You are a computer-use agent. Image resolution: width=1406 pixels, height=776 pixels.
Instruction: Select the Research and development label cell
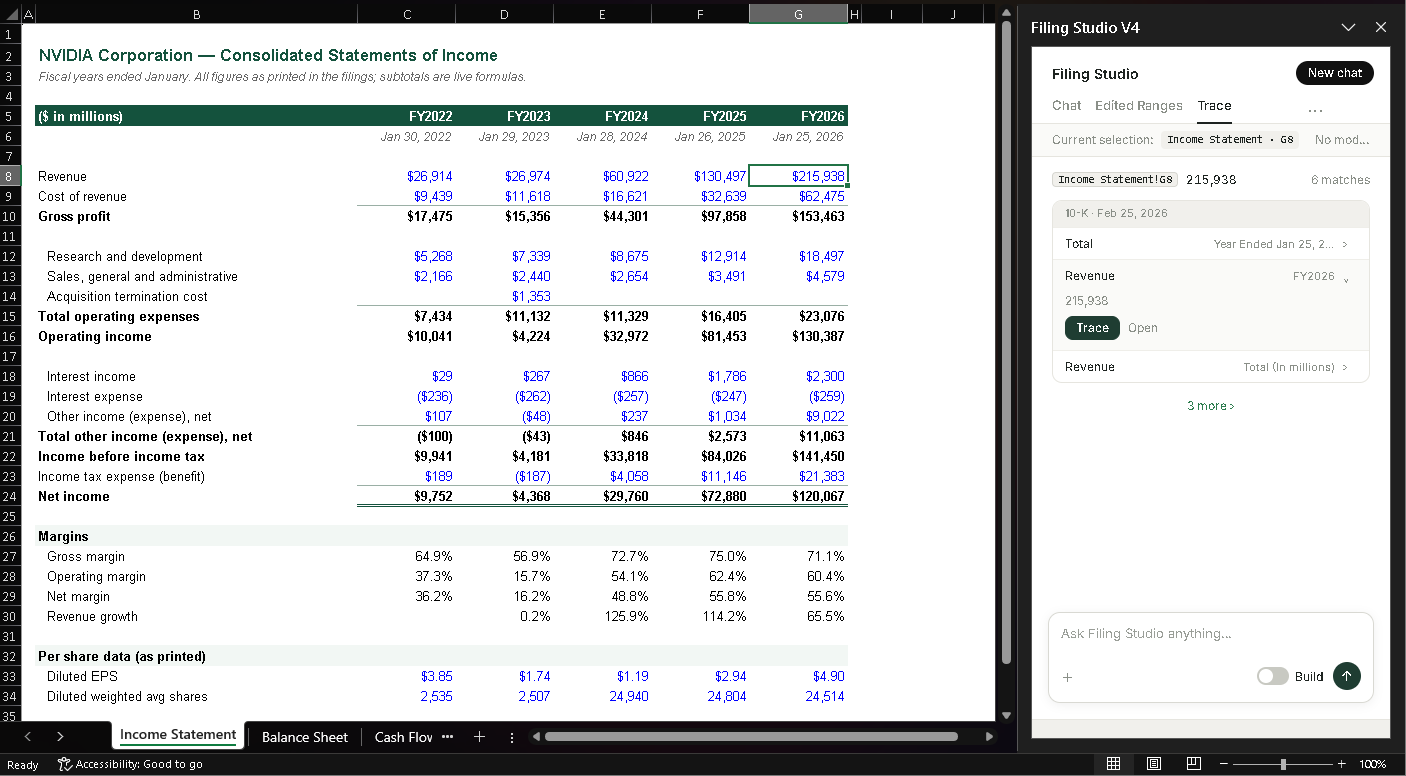coord(196,256)
